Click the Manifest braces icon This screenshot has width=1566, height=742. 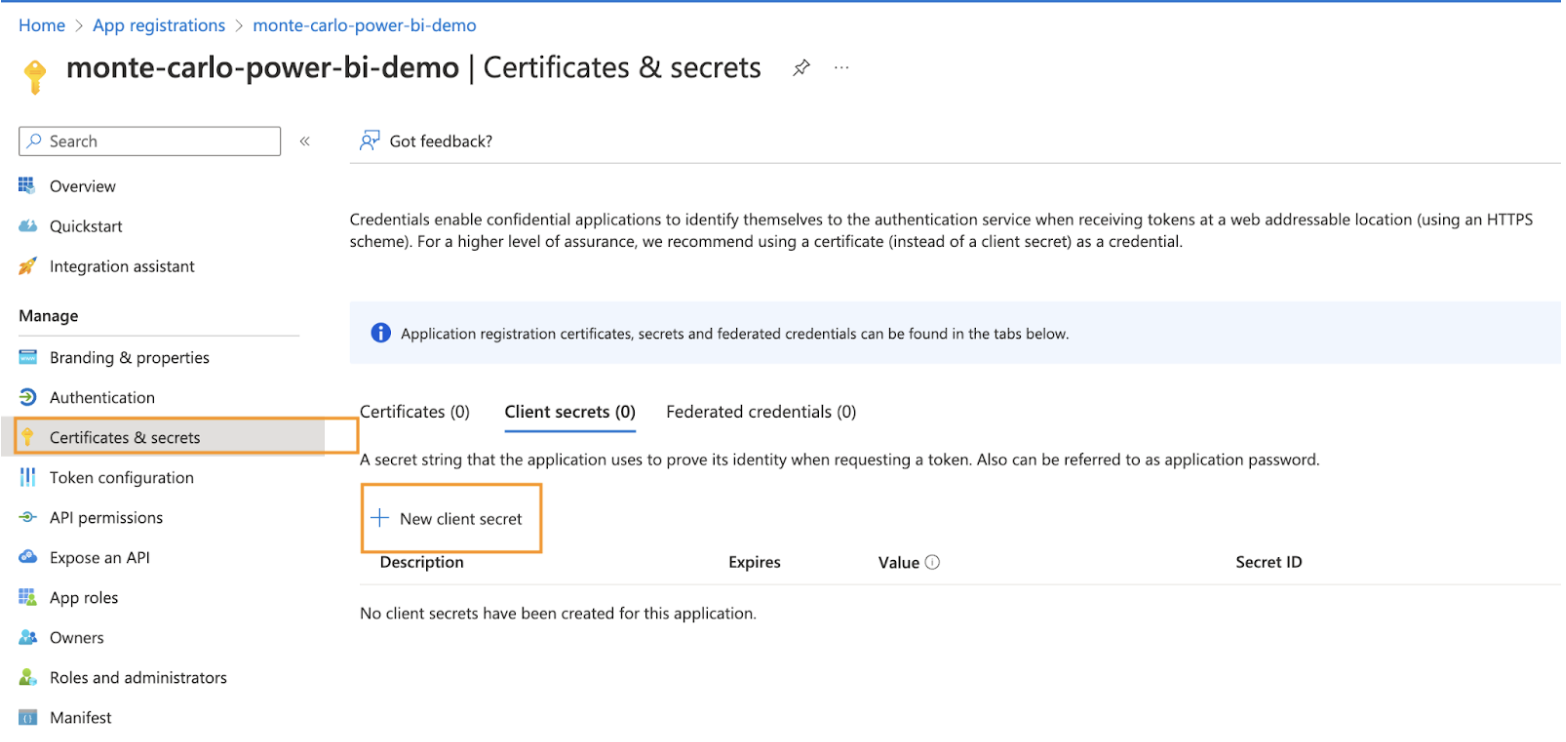click(x=28, y=717)
